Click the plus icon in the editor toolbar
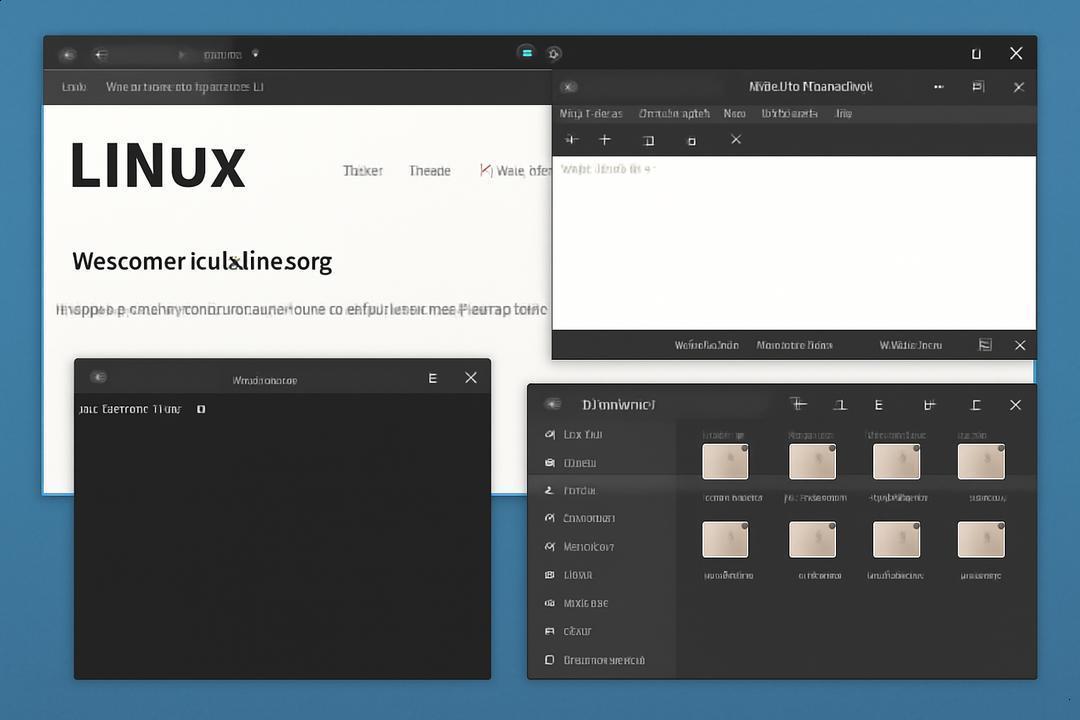Screen dimensions: 1080x720 (x=605, y=140)
